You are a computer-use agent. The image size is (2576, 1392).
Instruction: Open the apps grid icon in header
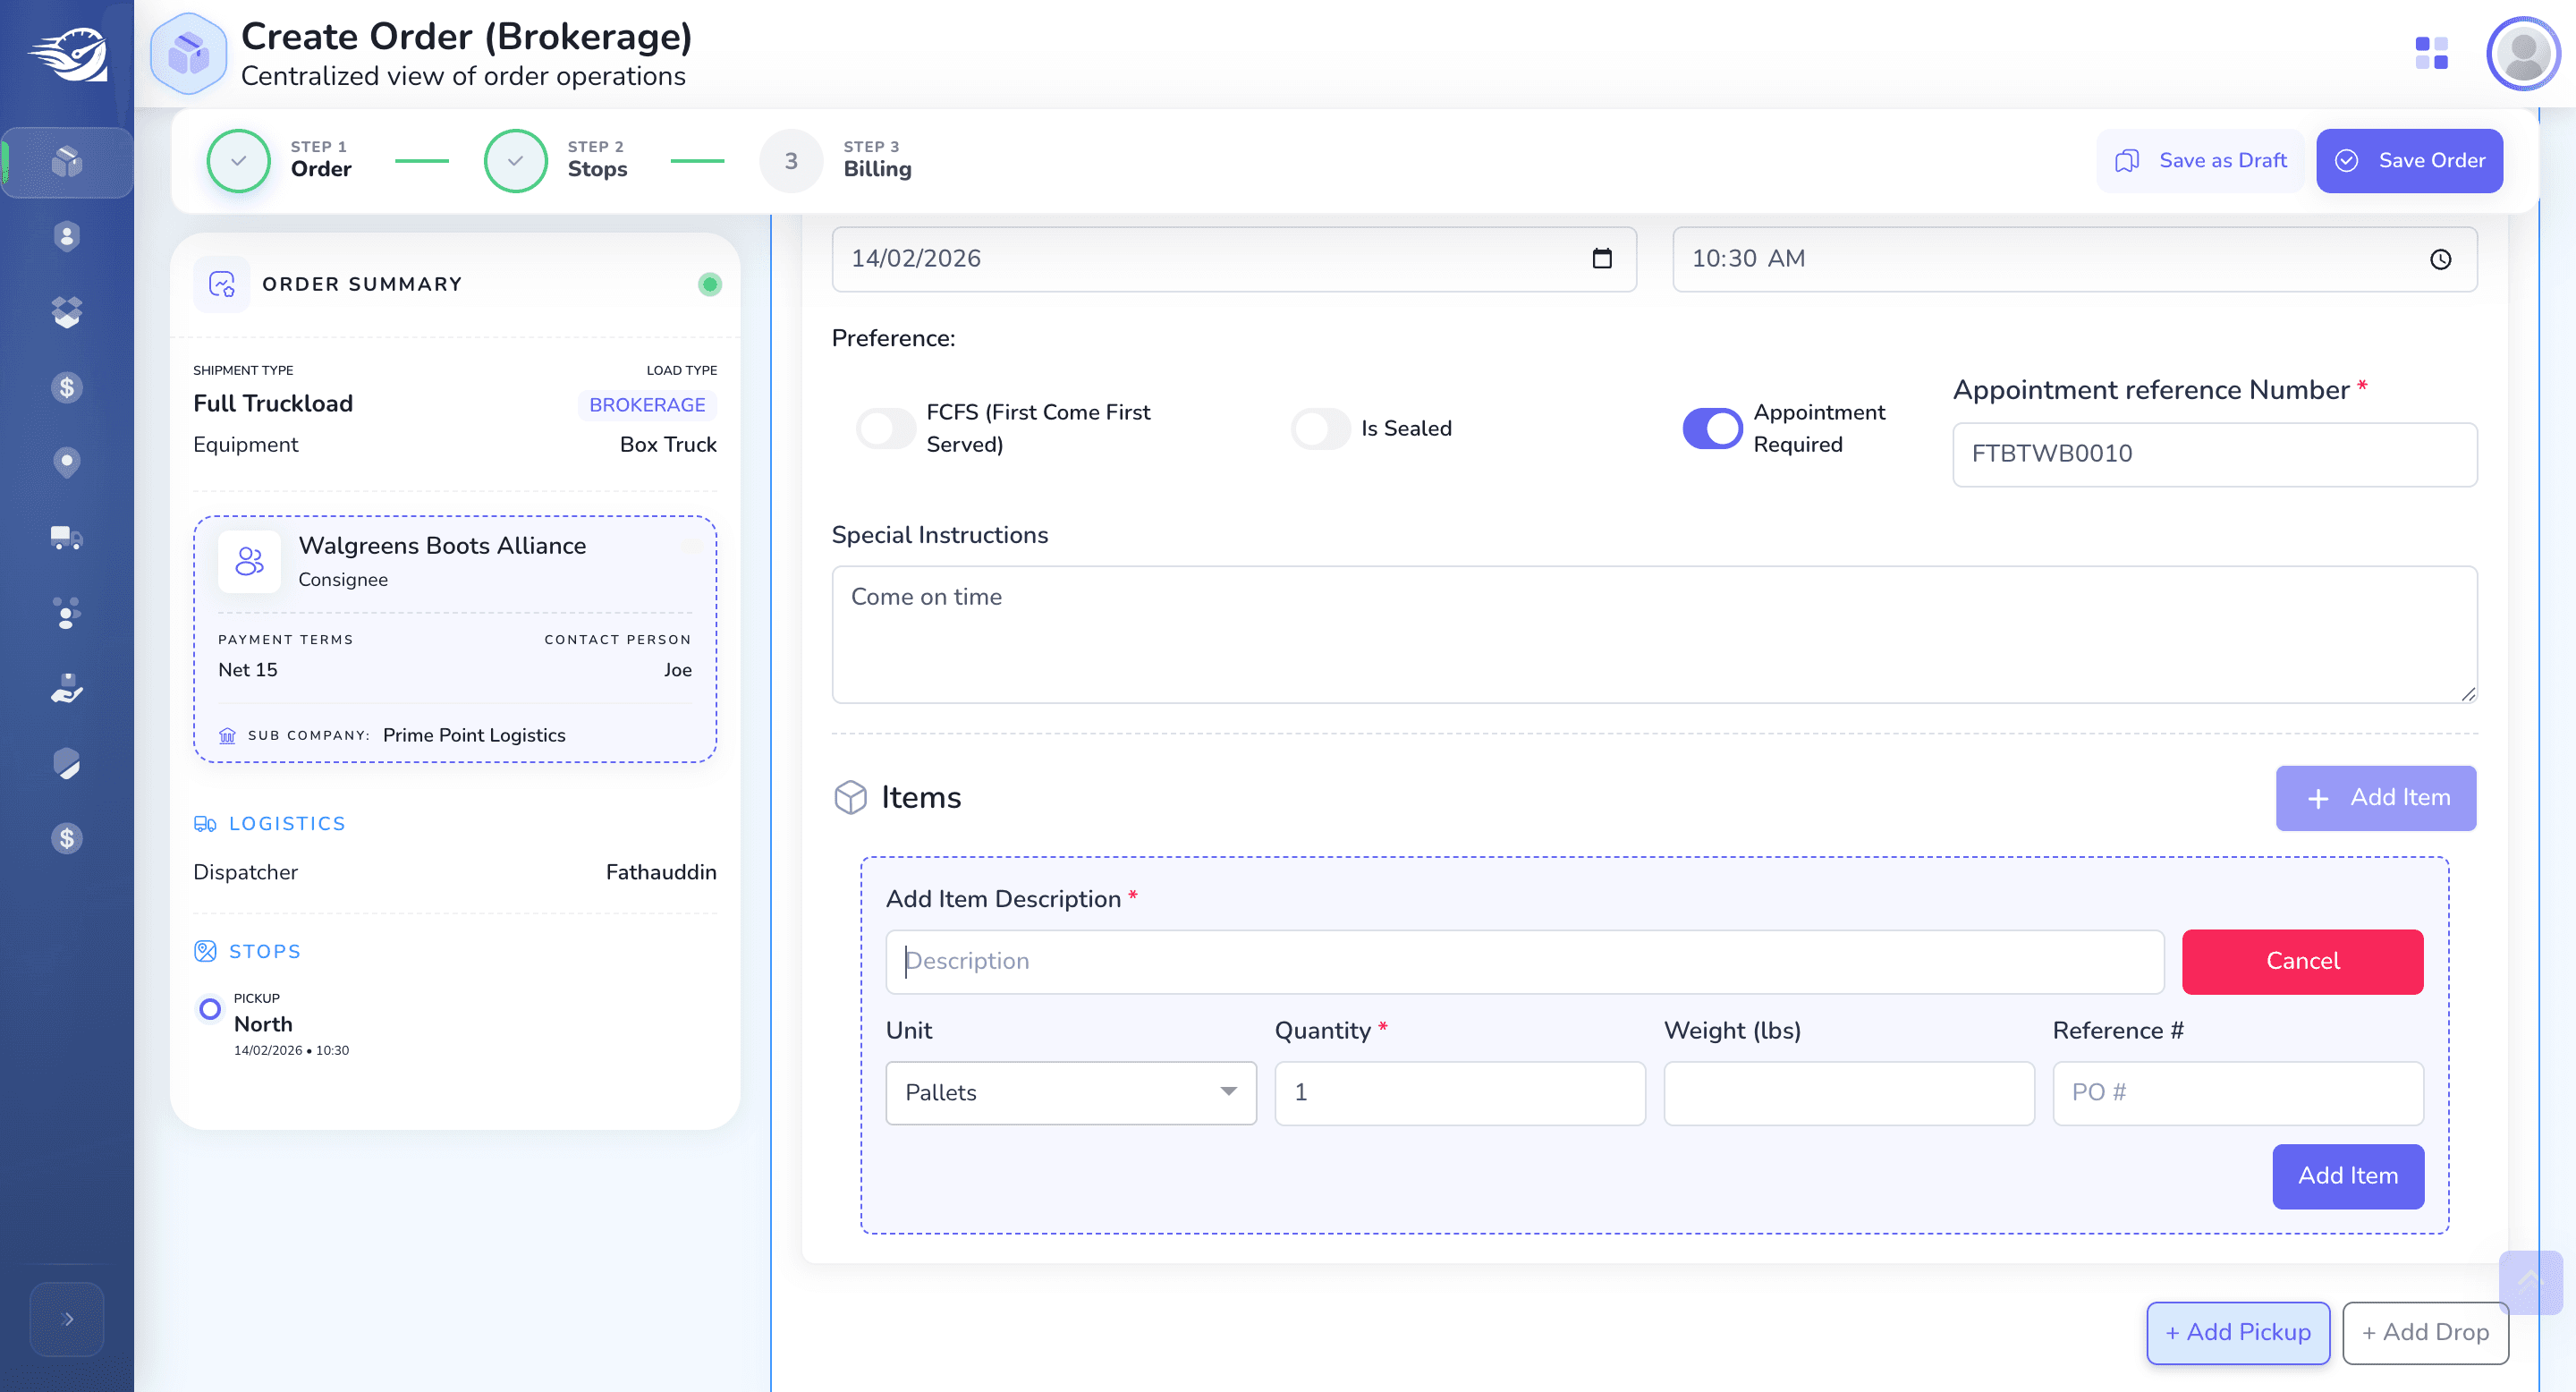tap(2431, 52)
